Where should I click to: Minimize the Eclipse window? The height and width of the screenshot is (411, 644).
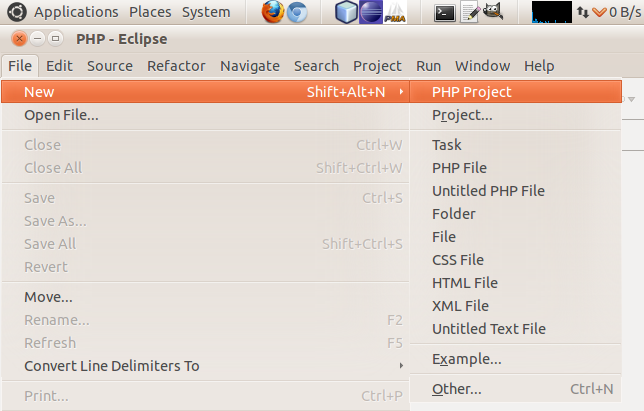click(37, 39)
